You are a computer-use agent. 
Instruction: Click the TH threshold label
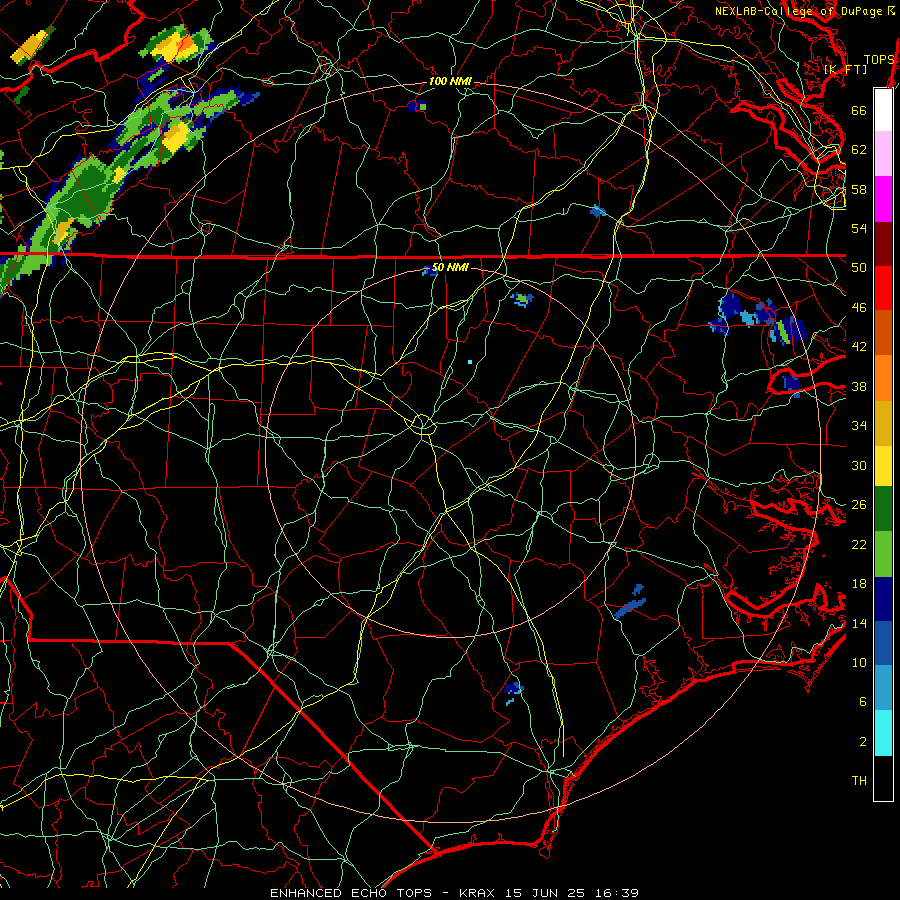pyautogui.click(x=859, y=781)
